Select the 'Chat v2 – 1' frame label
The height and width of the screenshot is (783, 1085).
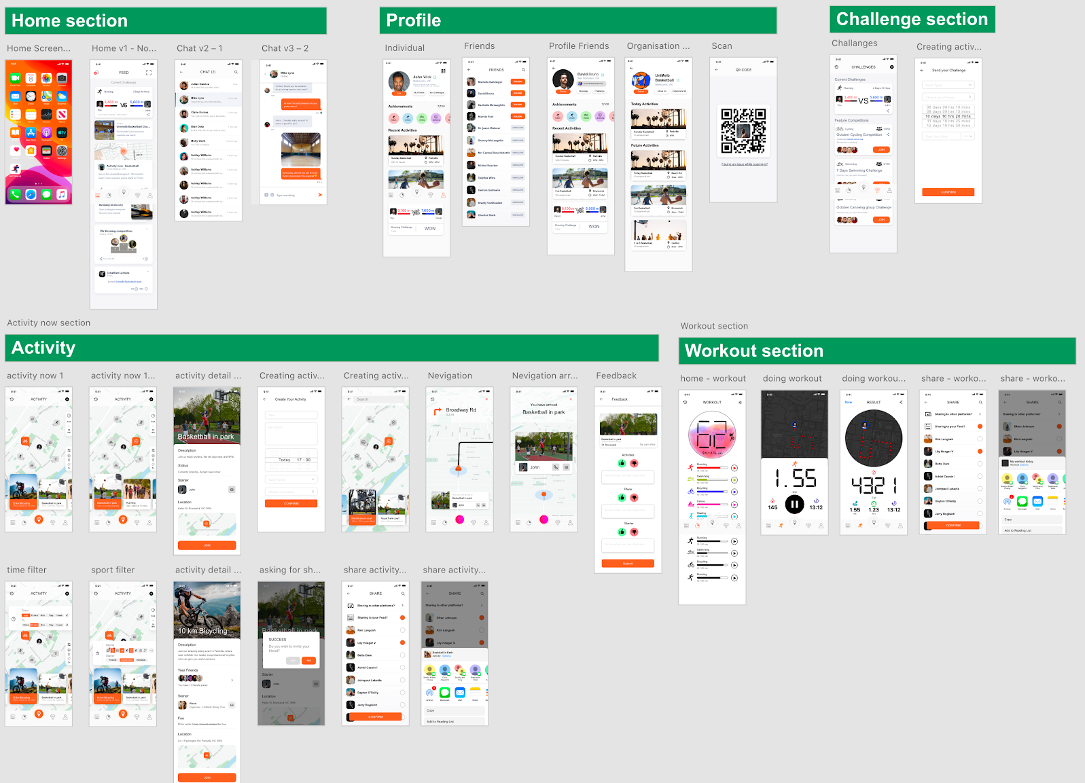199,48
